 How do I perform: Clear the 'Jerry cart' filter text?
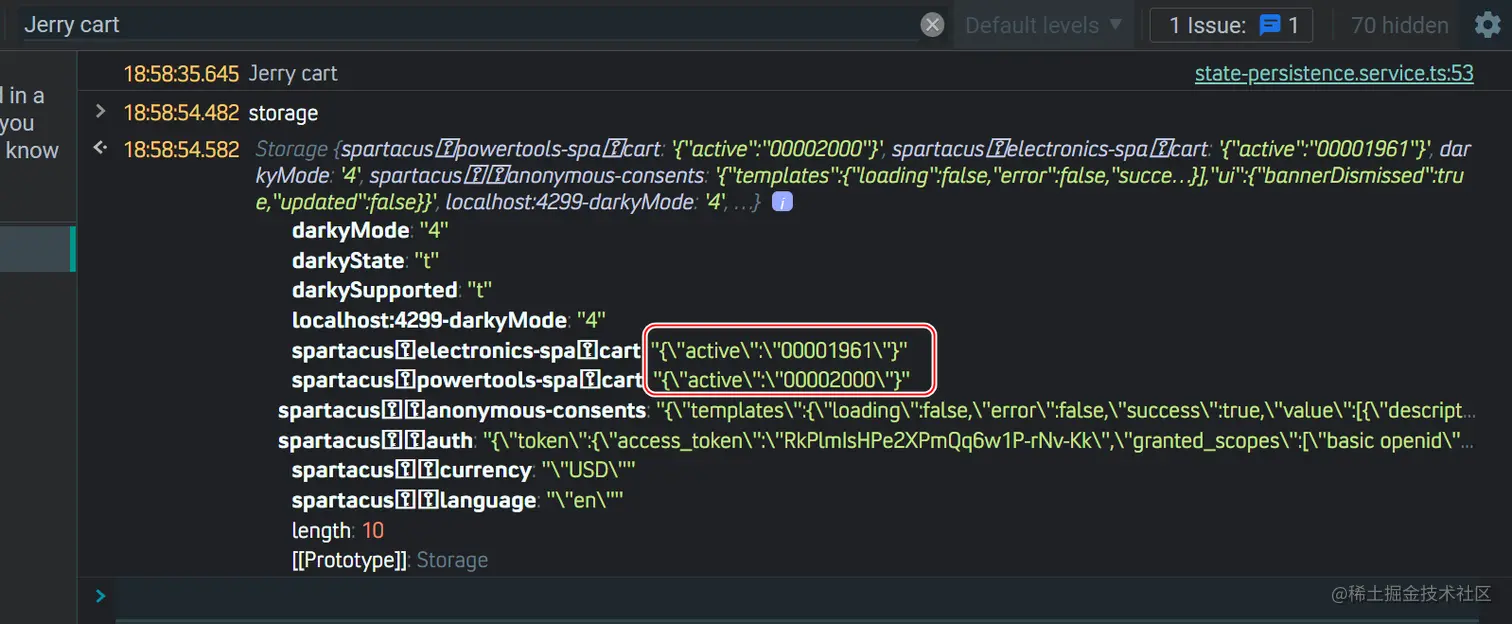tap(932, 25)
